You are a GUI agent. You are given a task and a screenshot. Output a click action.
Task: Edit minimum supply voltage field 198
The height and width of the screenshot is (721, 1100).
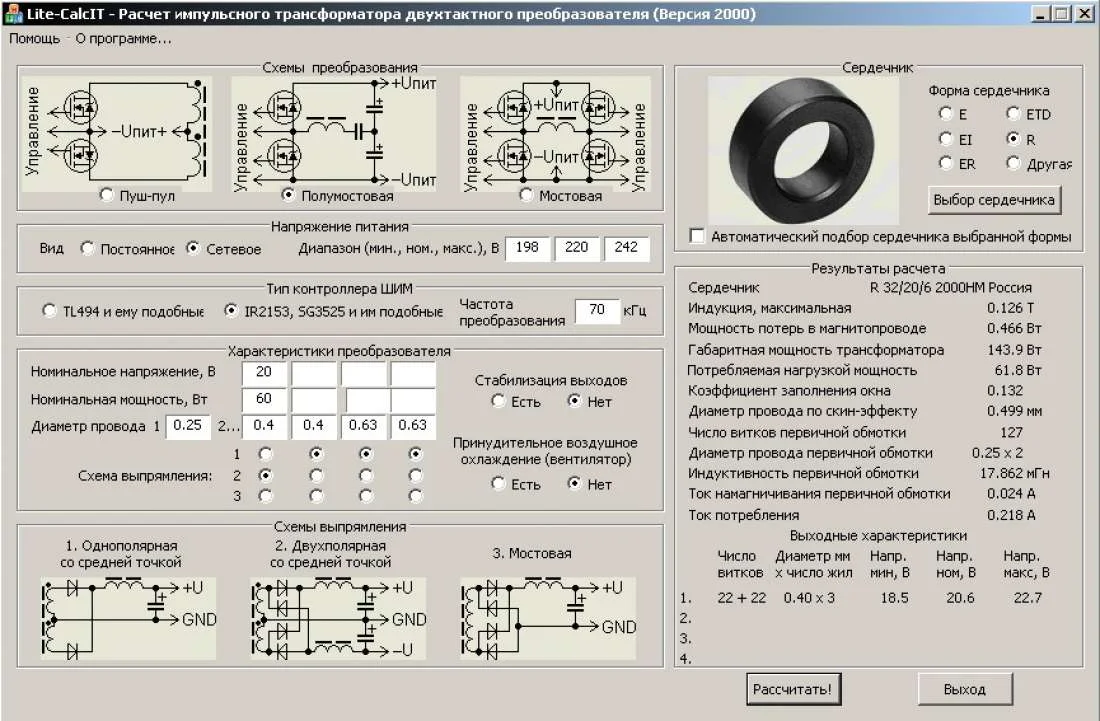pyautogui.click(x=527, y=248)
